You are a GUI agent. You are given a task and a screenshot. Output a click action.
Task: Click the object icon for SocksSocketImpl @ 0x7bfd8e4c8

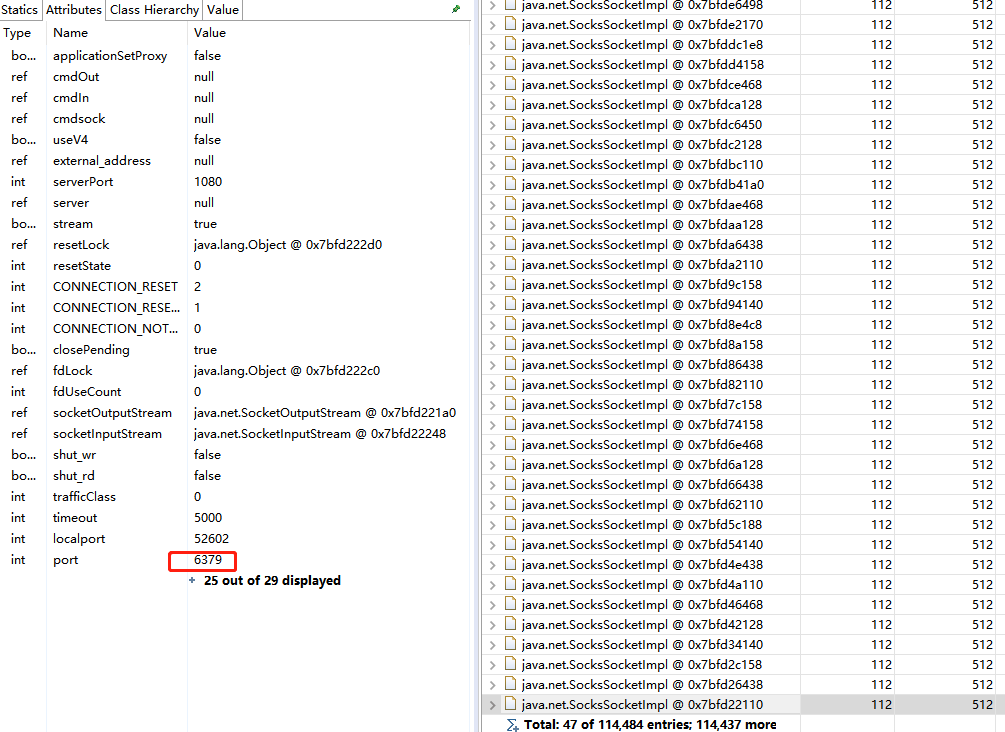(x=510, y=324)
